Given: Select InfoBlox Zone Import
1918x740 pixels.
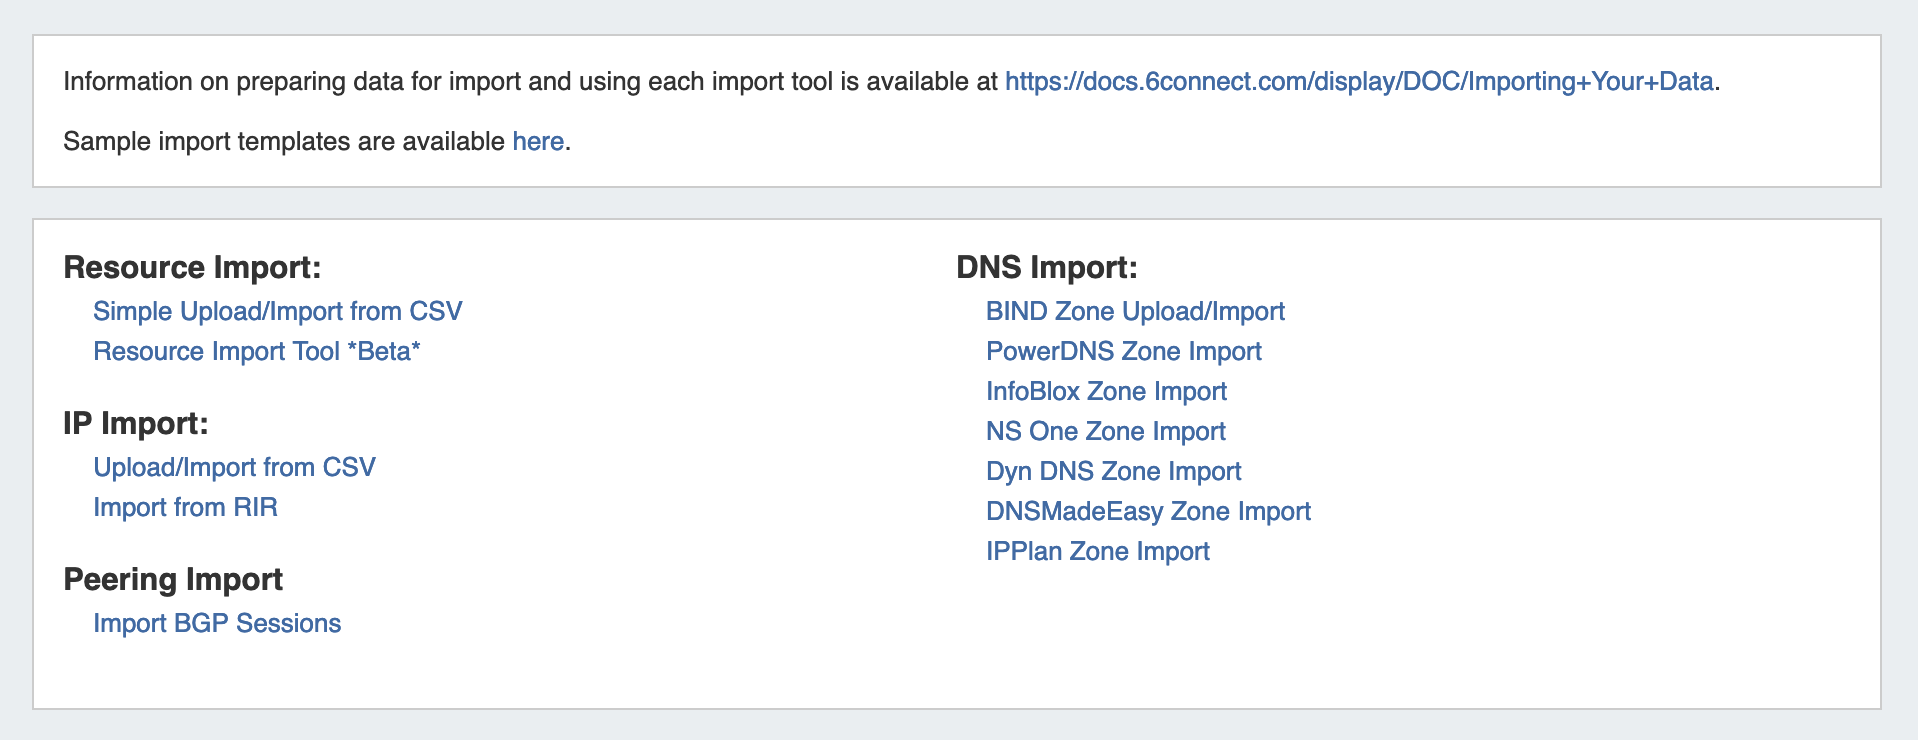Looking at the screenshot, I should tap(1106, 392).
